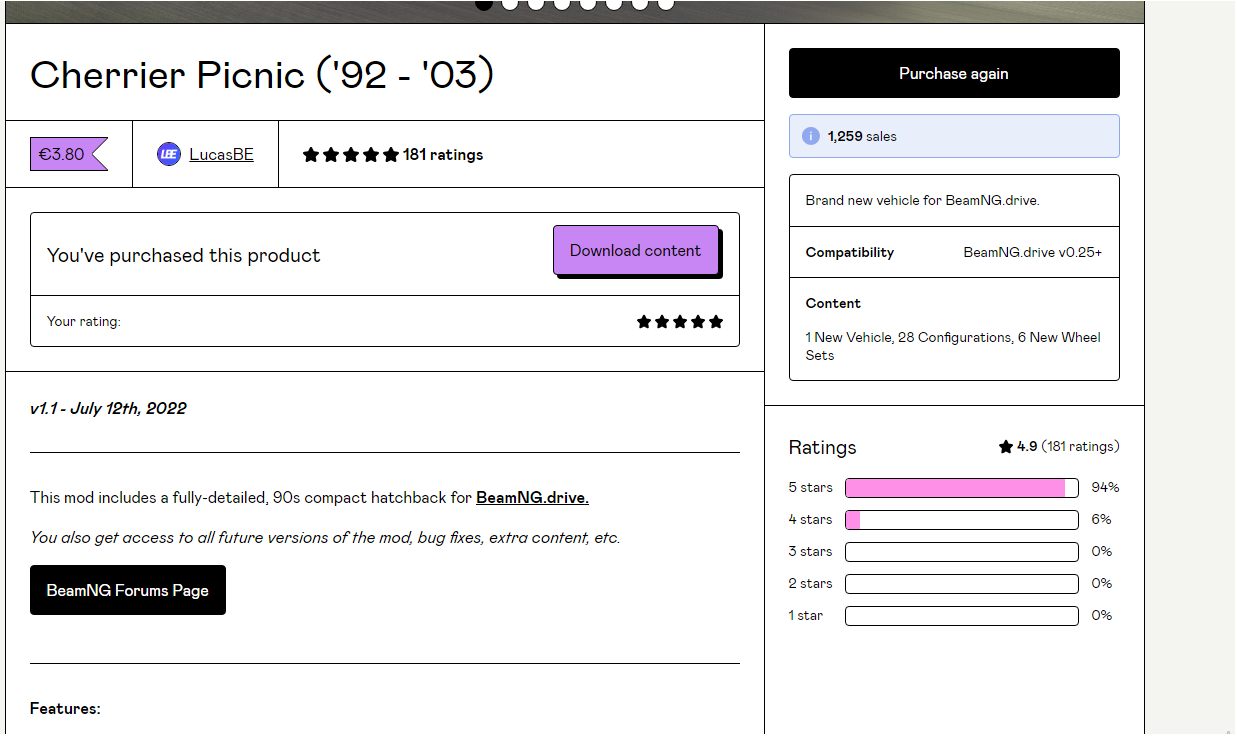Screen dimensions: 1237x737
Task: Open the BeamNG Forums Page button
Action: click(x=128, y=590)
